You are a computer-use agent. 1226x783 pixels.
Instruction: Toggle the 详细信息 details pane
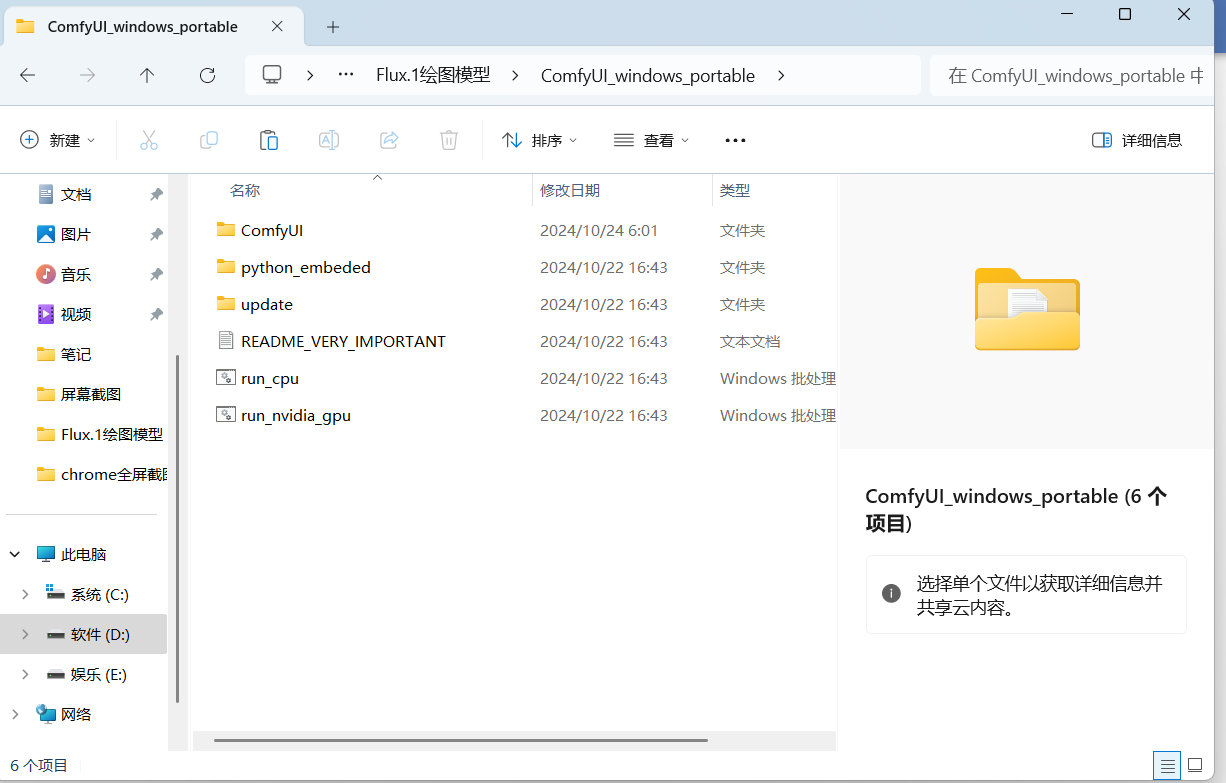(x=1137, y=140)
